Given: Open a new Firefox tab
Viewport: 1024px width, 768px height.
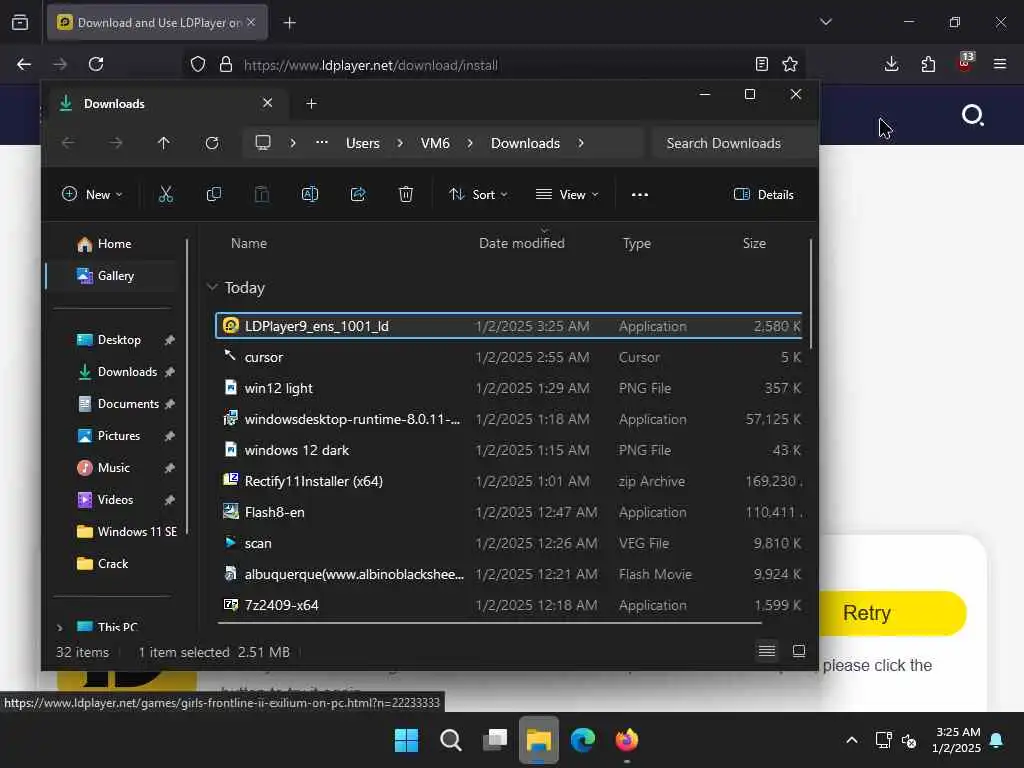Looking at the screenshot, I should point(289,23).
